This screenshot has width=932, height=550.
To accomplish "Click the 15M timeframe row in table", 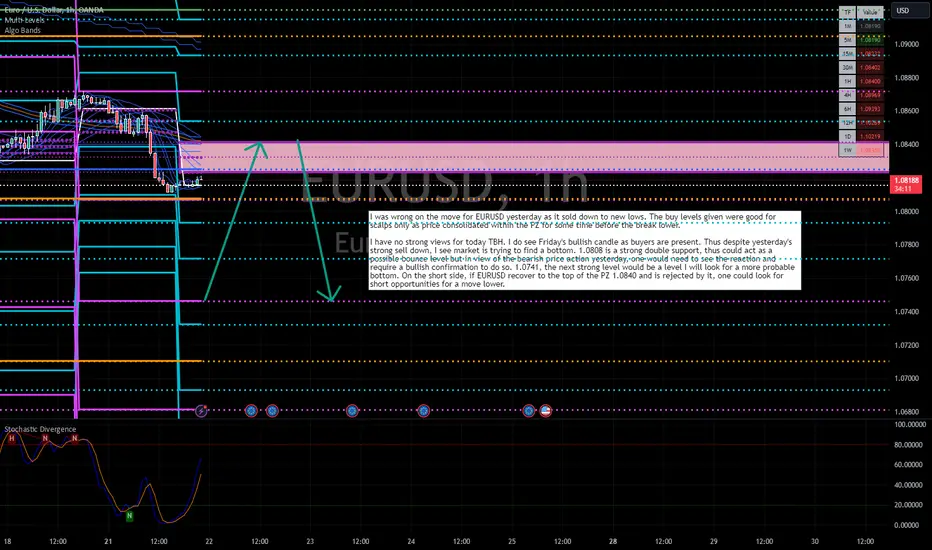I will pyautogui.click(x=861, y=54).
